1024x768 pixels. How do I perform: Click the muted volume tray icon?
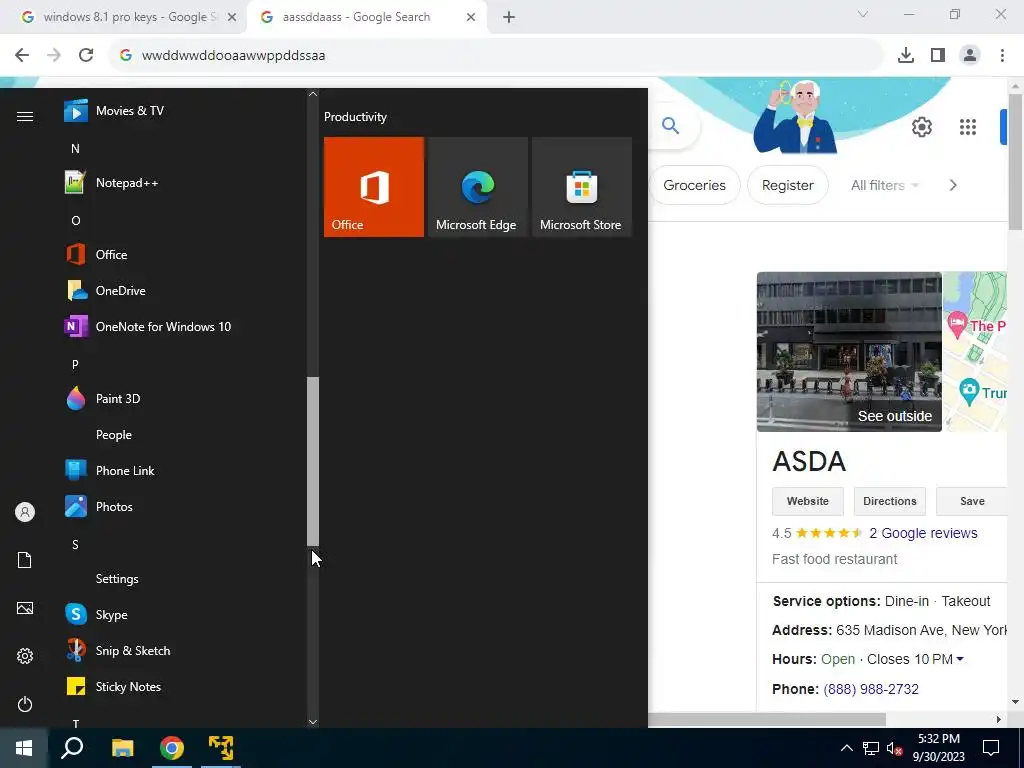(x=895, y=748)
